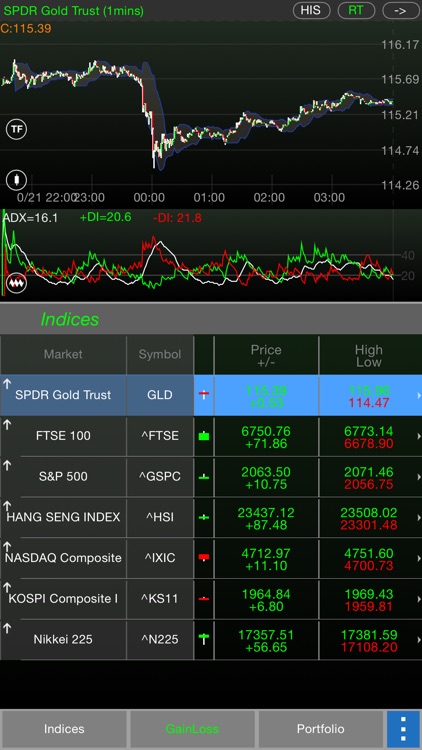The image size is (422, 750).
Task: Tap the candle icon in the ^N225 row
Action: tap(204, 639)
